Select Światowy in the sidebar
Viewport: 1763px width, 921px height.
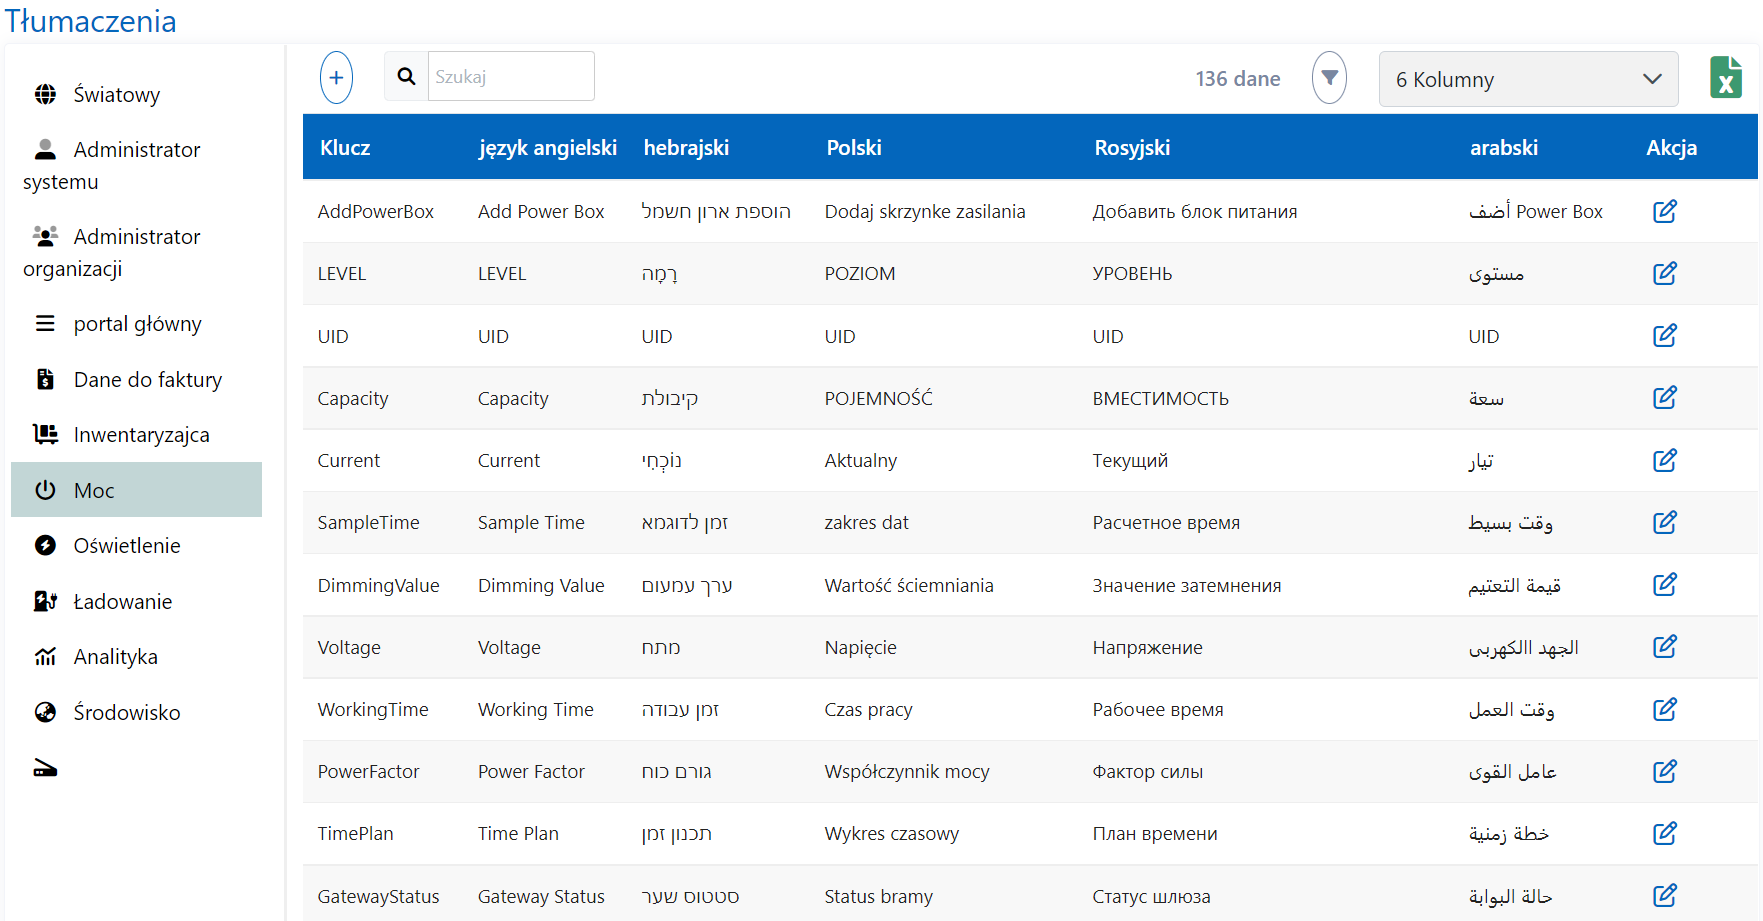tap(116, 95)
